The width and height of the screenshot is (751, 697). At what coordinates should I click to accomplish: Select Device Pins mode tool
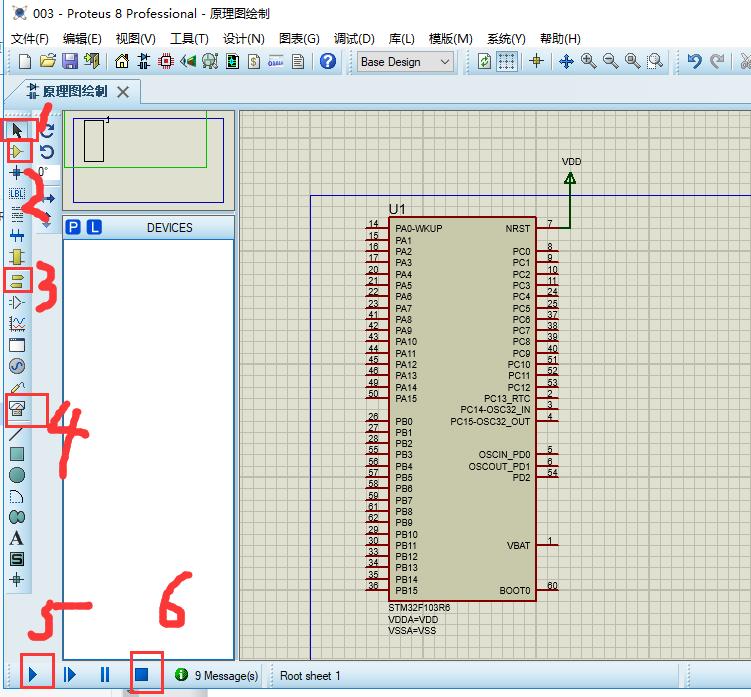pos(17,302)
